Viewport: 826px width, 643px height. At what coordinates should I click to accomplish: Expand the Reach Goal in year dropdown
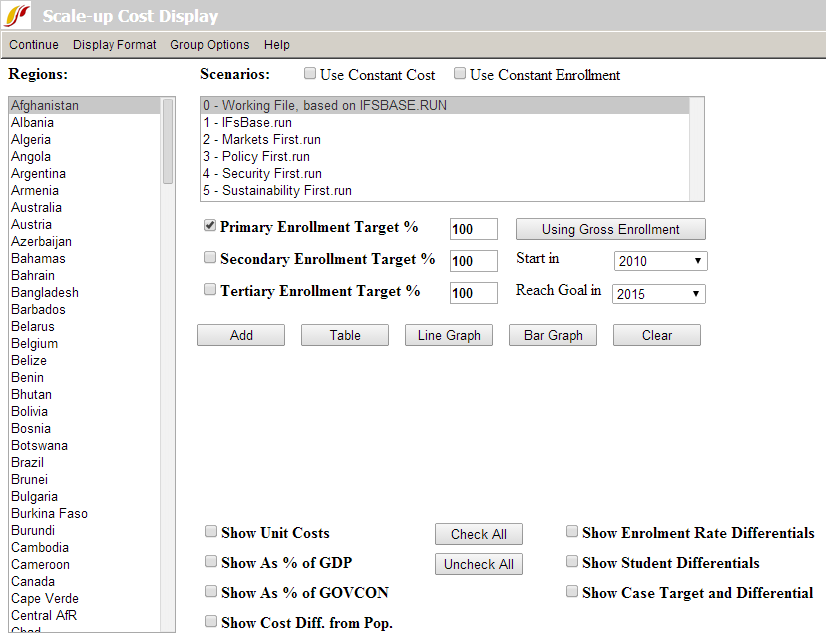click(x=660, y=294)
